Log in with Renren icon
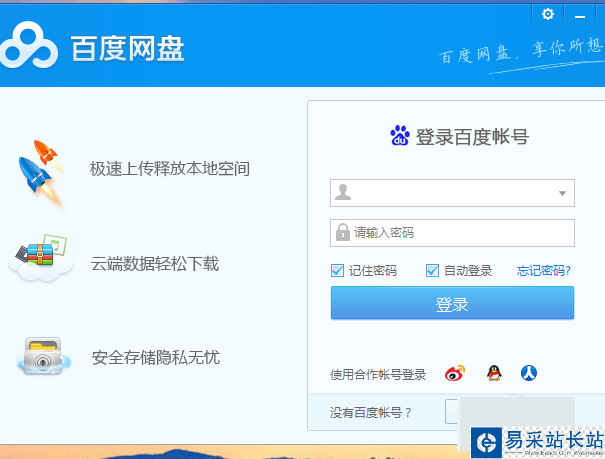The height and width of the screenshot is (459, 605). pos(529,373)
